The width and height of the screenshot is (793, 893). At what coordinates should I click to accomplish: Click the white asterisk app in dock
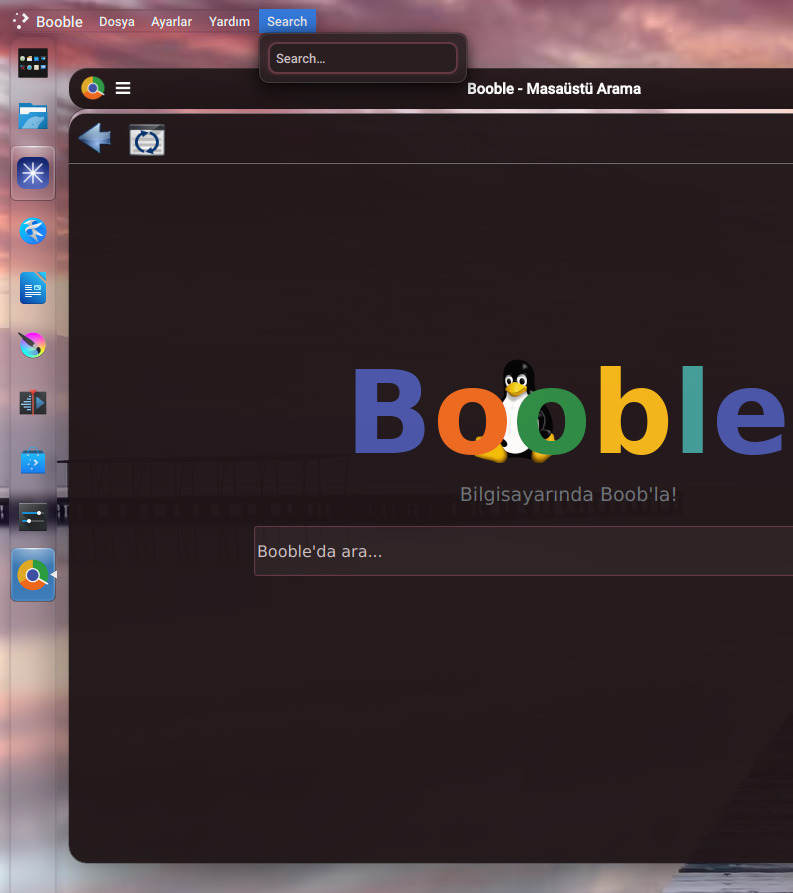tap(33, 174)
